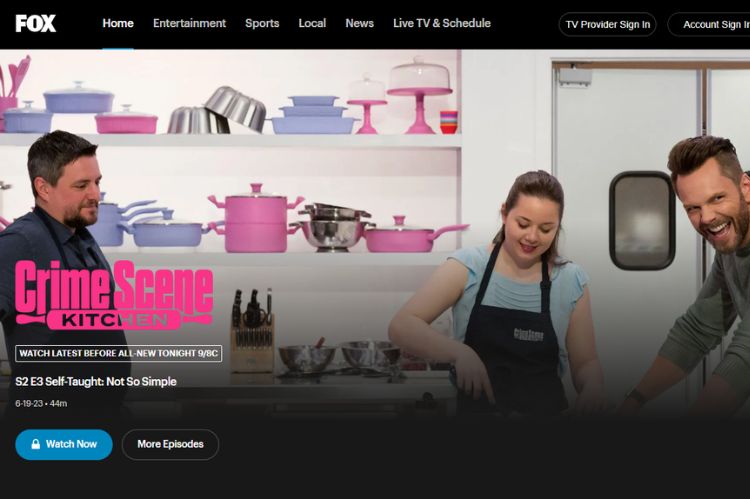
Task: Open More Episodes
Action: click(x=170, y=444)
